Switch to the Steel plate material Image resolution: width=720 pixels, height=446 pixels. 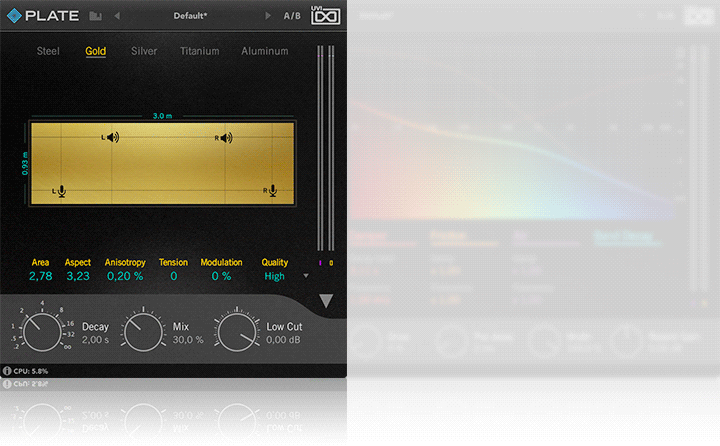(48, 51)
